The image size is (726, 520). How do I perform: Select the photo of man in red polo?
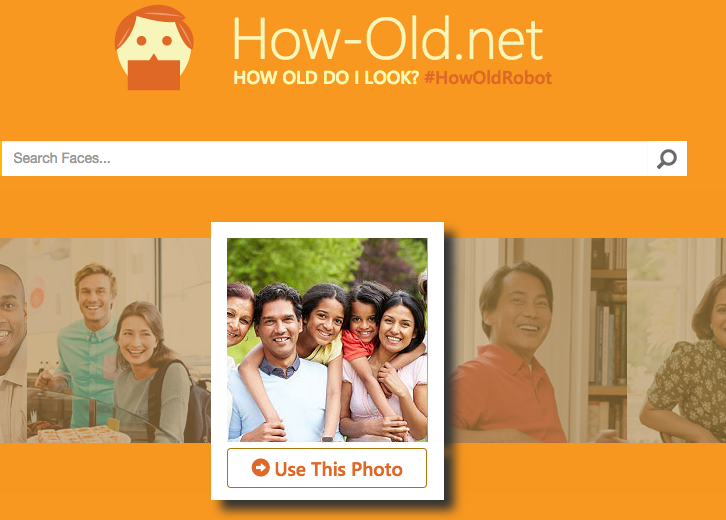(x=536, y=340)
